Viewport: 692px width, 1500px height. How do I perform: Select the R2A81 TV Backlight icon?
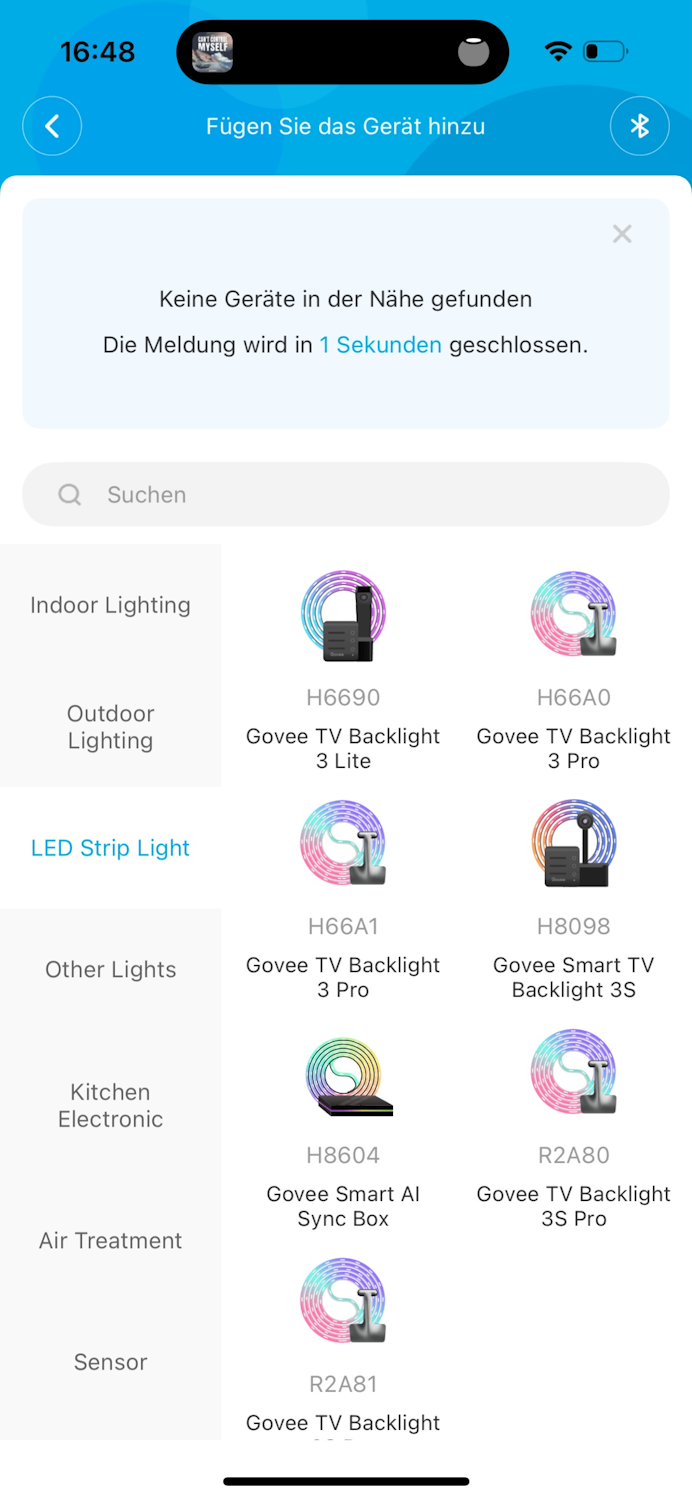(x=343, y=1302)
